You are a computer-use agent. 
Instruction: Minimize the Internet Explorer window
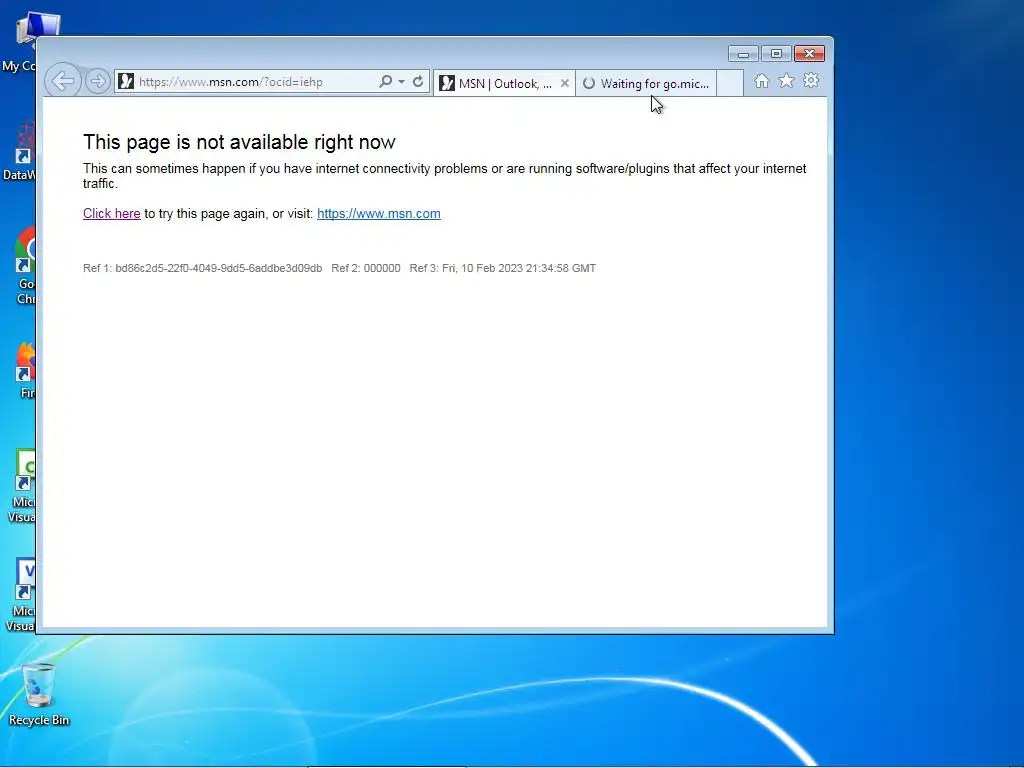(743, 54)
